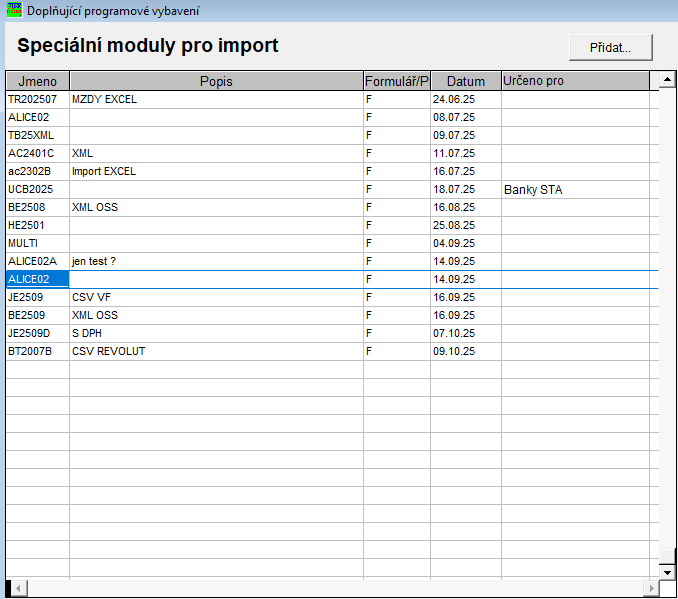Click the Určeno pro column header
This screenshot has height=599, width=678.
575,81
